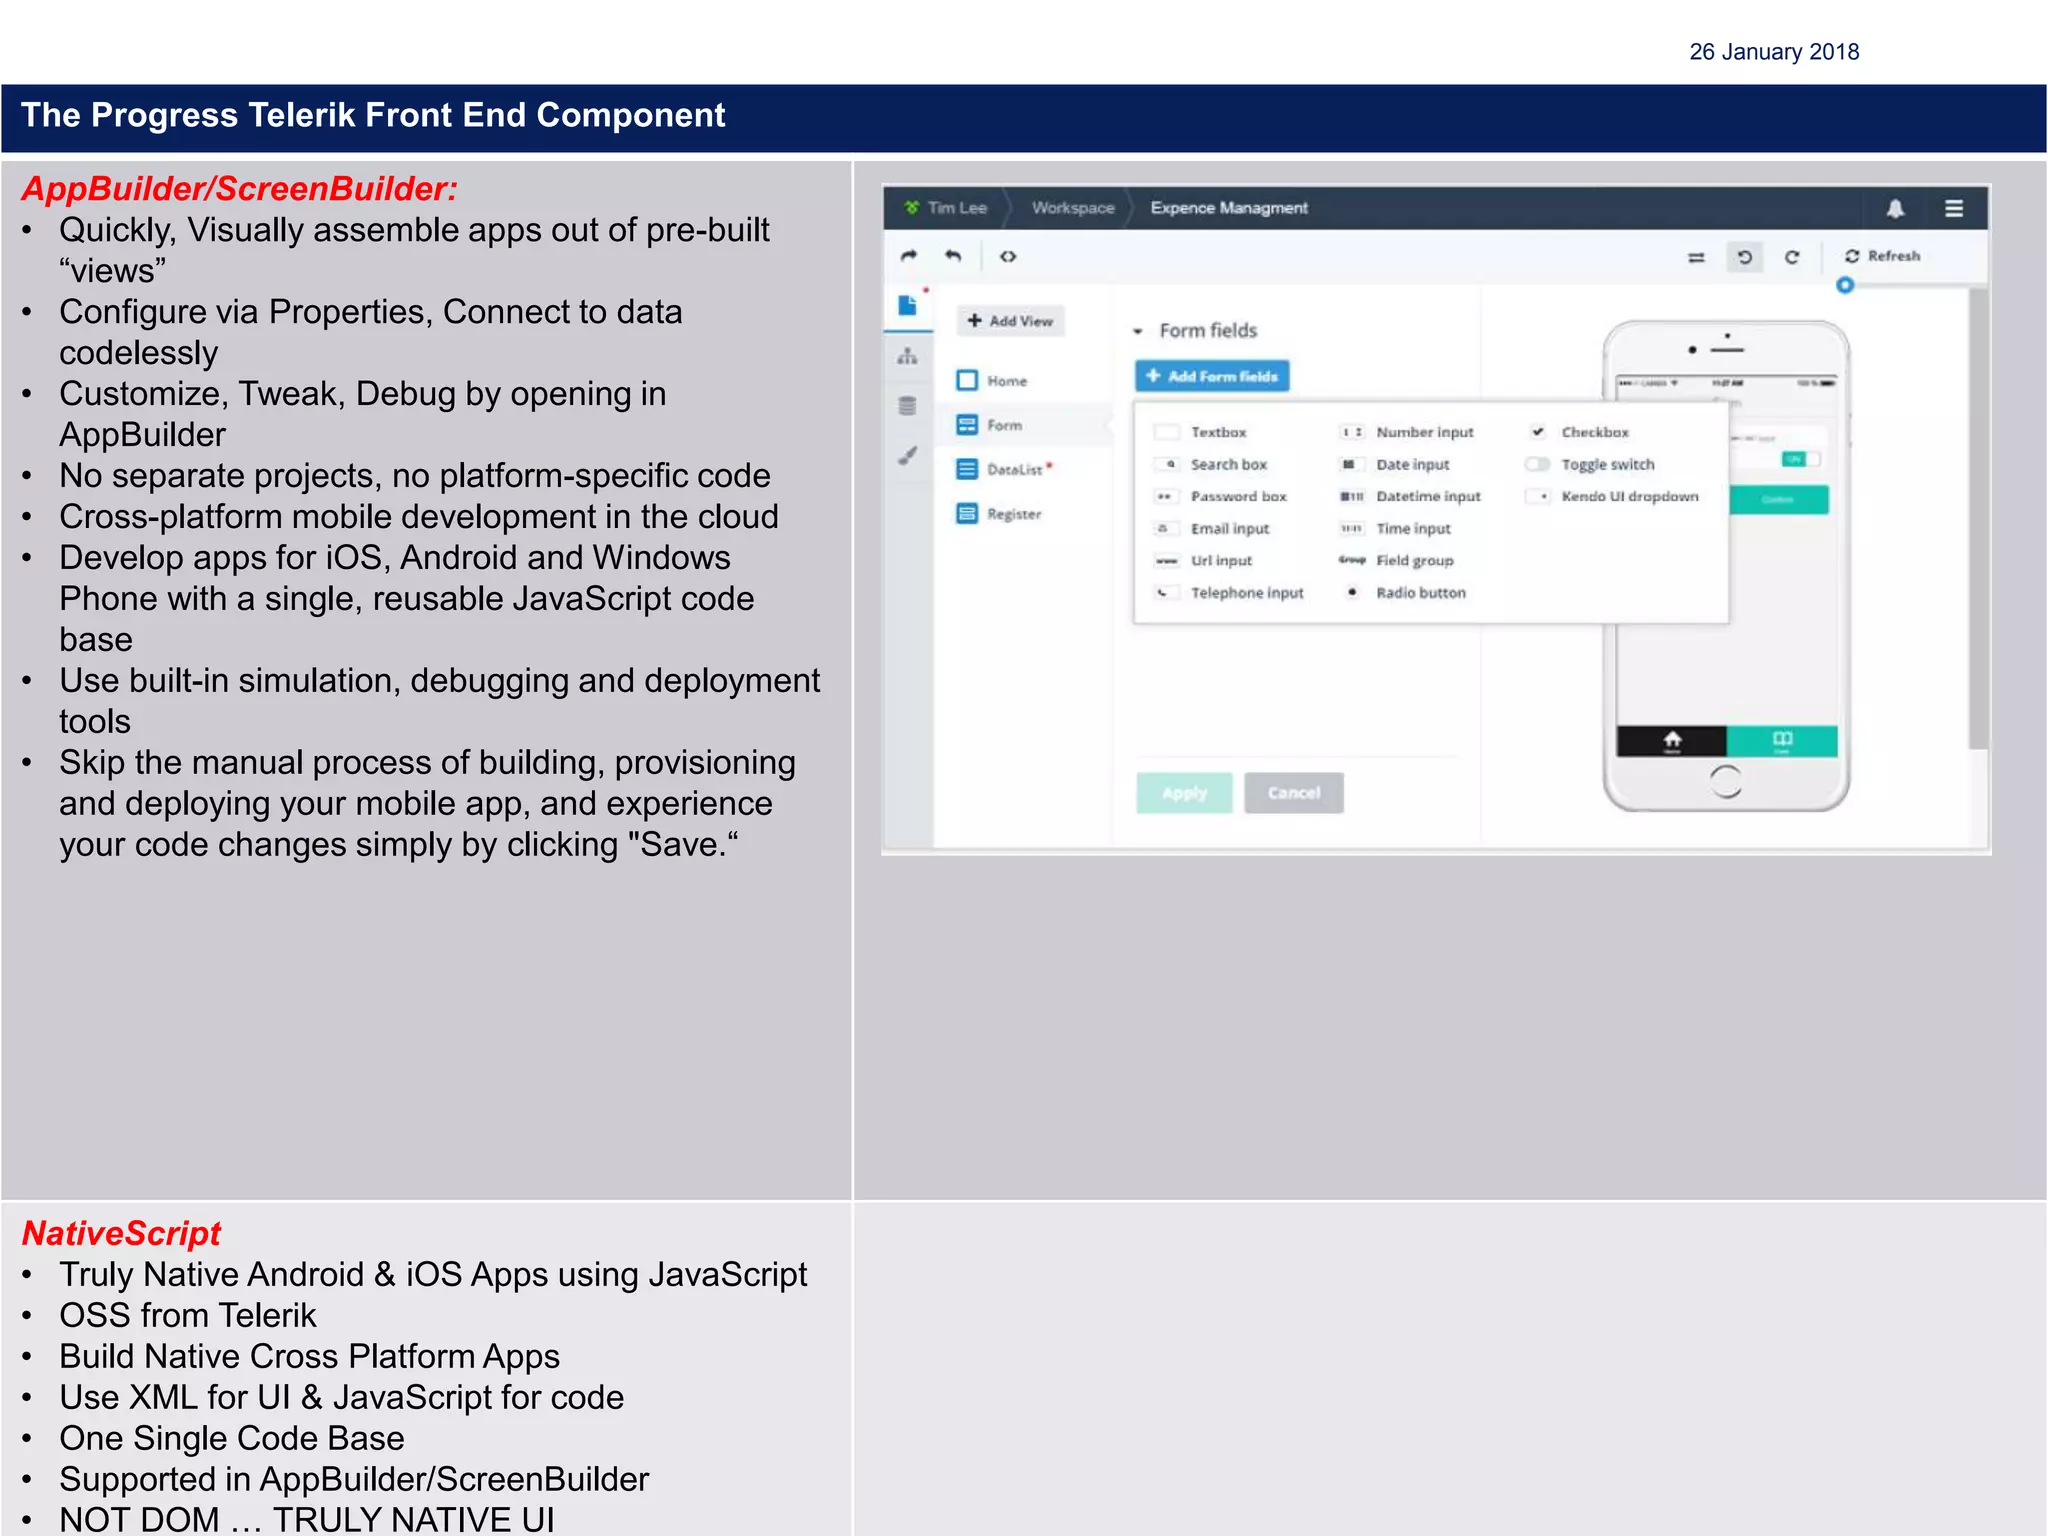This screenshot has width=2048, height=1536.
Task: Open the hamburger menu icon
Action: [1953, 208]
